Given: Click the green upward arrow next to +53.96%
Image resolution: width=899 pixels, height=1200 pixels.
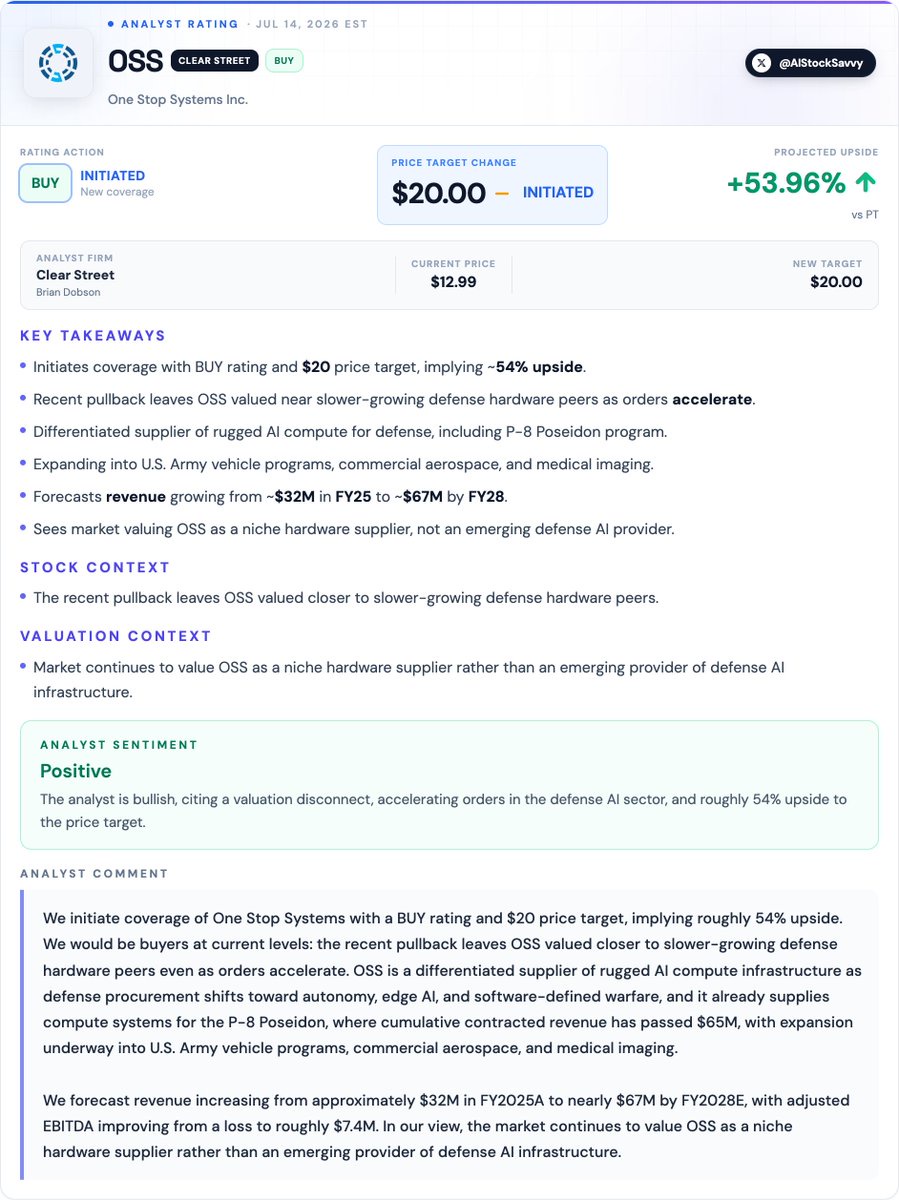Looking at the screenshot, I should [x=866, y=183].
